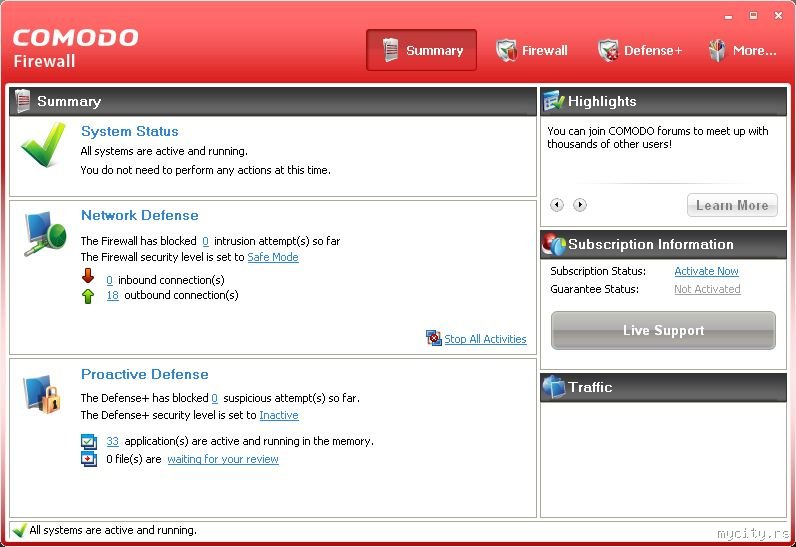The width and height of the screenshot is (796, 547).
Task: Click the Not Activated guarantee link
Action: (707, 289)
